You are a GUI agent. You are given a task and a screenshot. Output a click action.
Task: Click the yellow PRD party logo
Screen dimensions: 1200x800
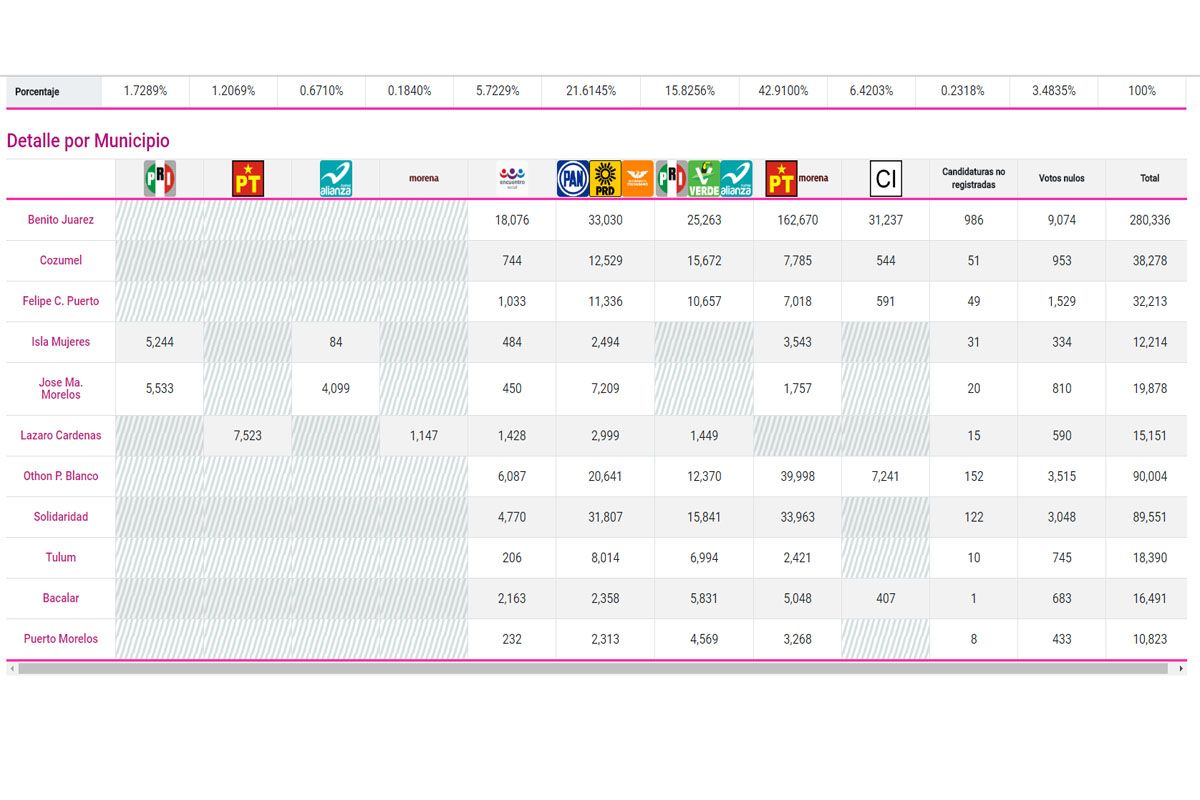[x=605, y=178]
